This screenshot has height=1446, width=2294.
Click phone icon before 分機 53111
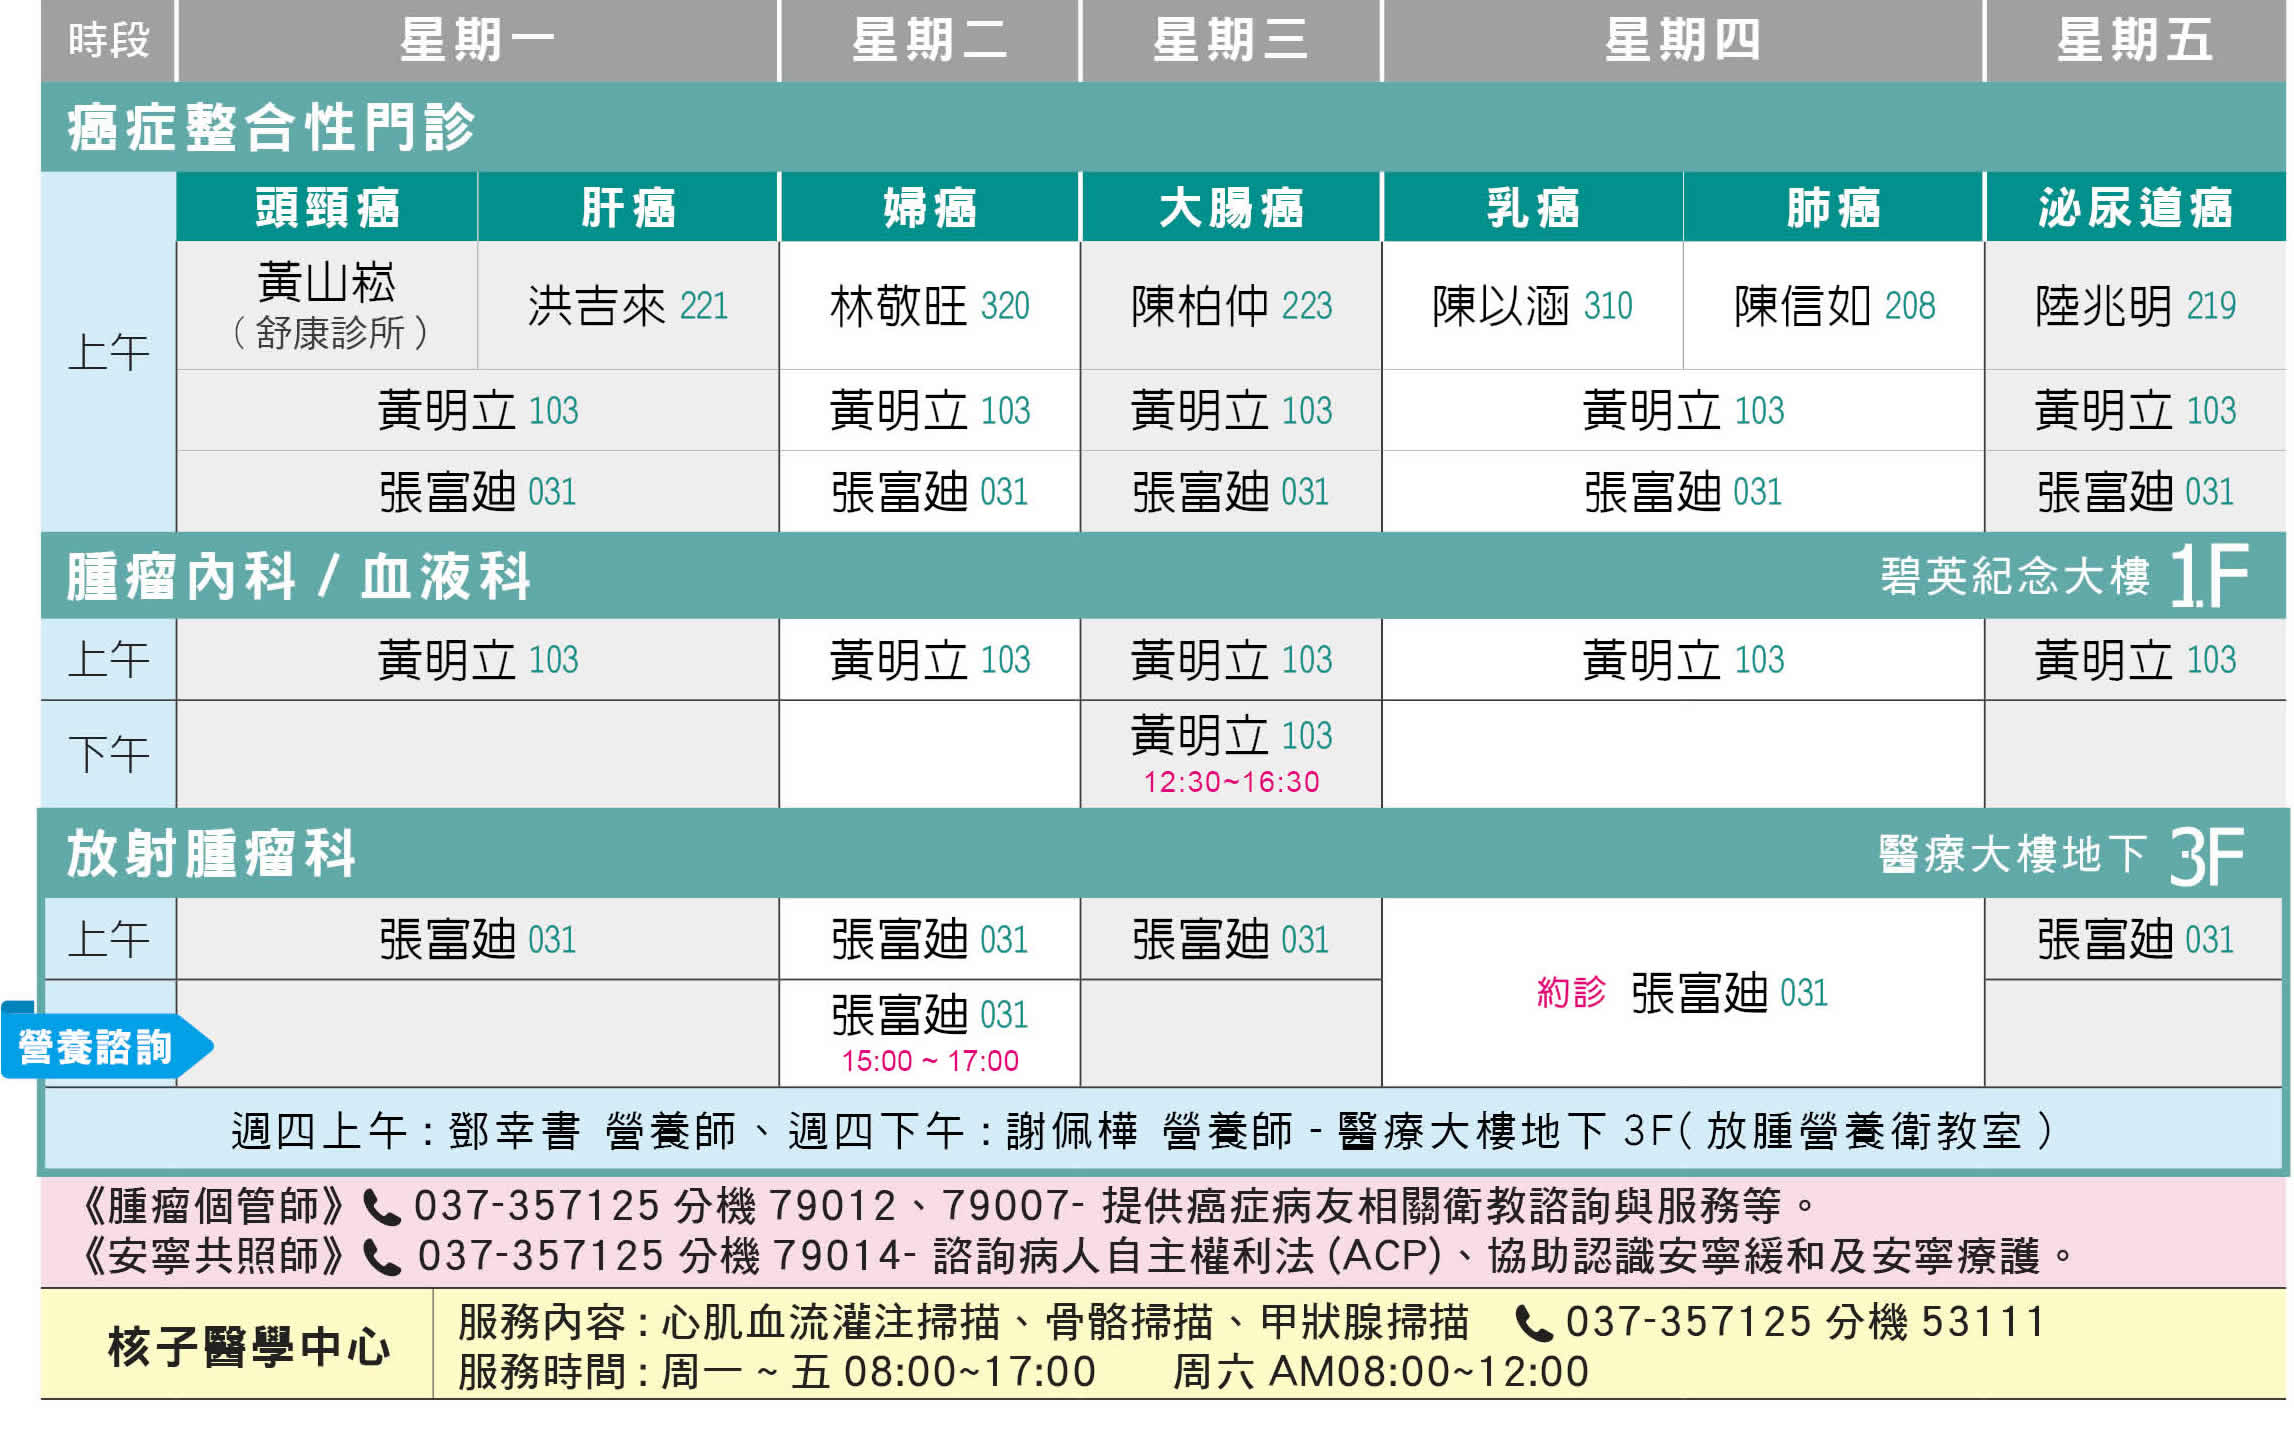click(1535, 1325)
